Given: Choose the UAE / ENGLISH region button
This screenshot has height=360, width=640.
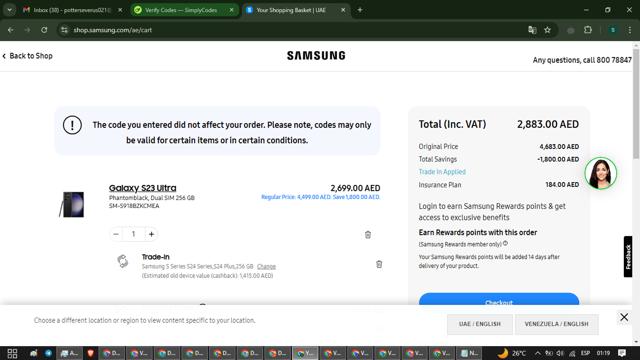Looking at the screenshot, I should (x=480, y=324).
